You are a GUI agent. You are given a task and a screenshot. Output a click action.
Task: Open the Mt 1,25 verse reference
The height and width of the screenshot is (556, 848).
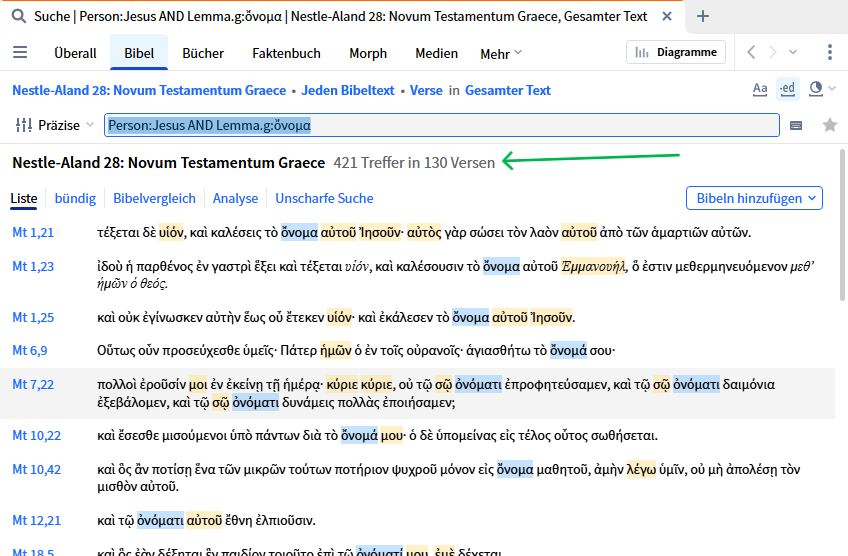coord(33,317)
